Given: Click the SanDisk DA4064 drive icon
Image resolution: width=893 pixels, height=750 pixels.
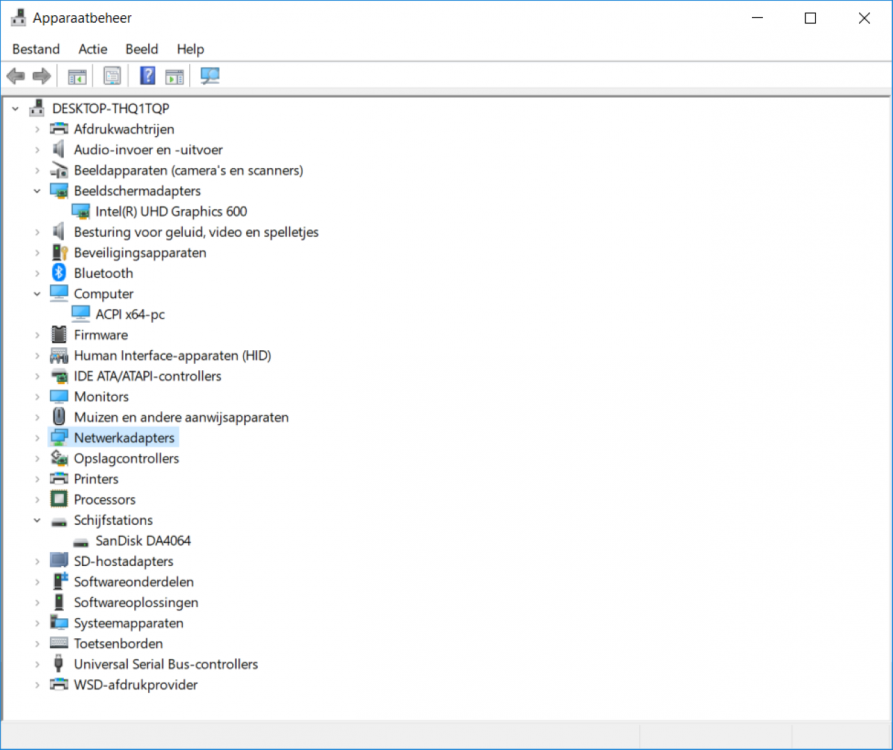Looking at the screenshot, I should [81, 541].
